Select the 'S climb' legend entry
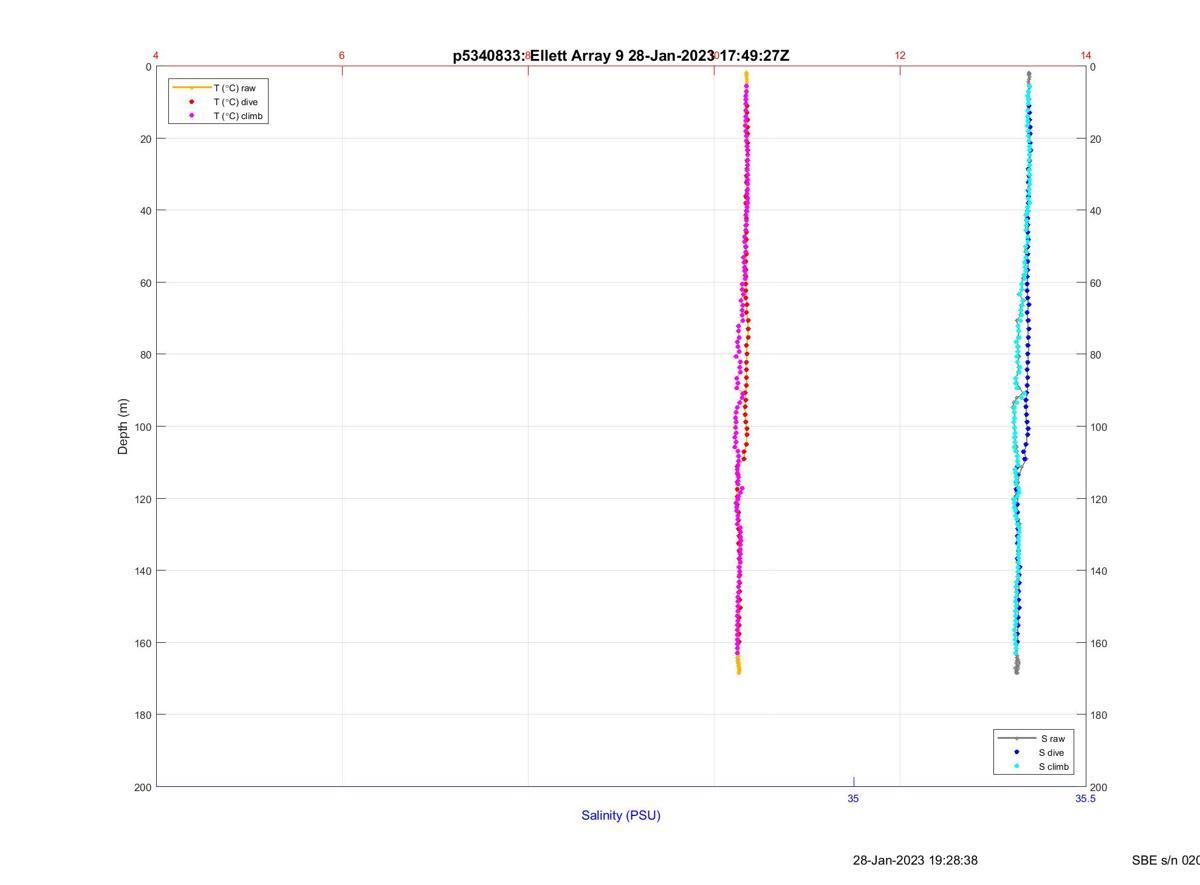 (1054, 767)
